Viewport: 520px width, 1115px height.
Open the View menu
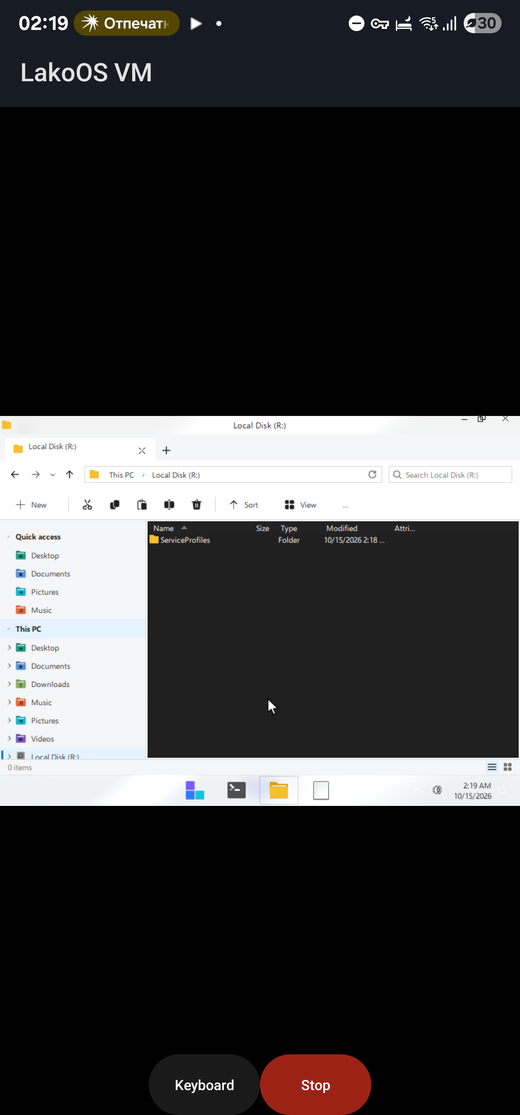coord(300,505)
